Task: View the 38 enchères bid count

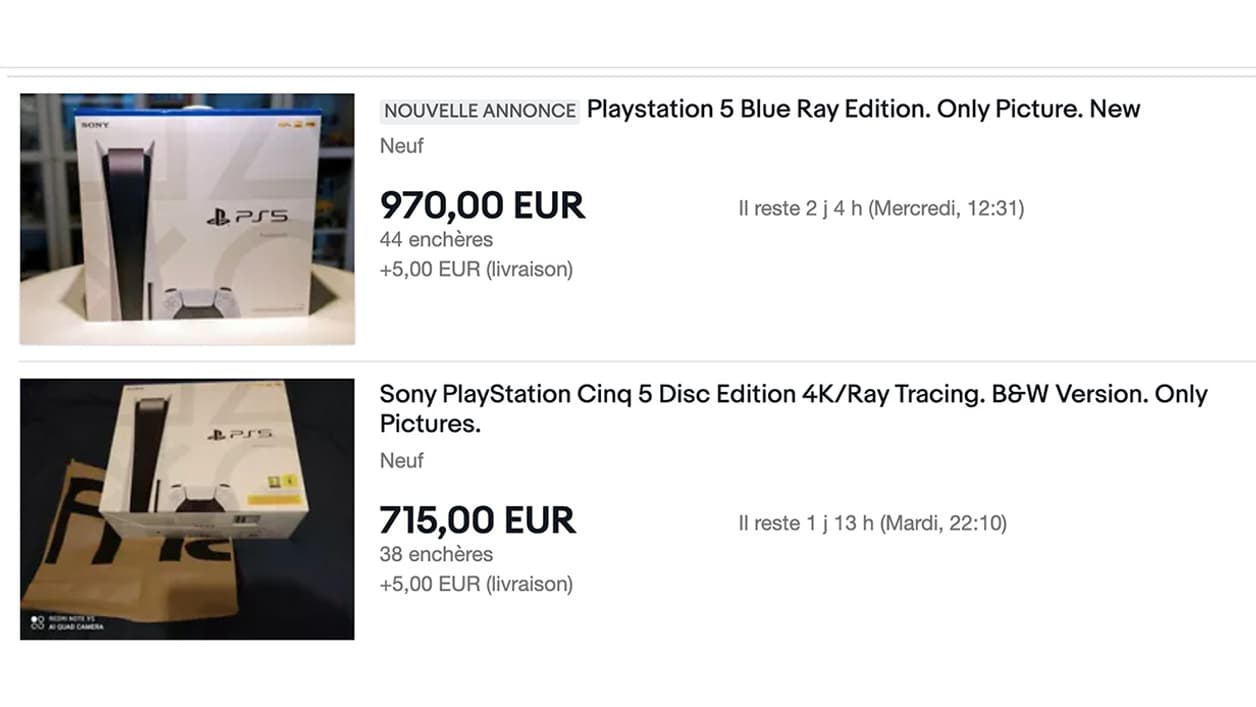Action: (436, 554)
